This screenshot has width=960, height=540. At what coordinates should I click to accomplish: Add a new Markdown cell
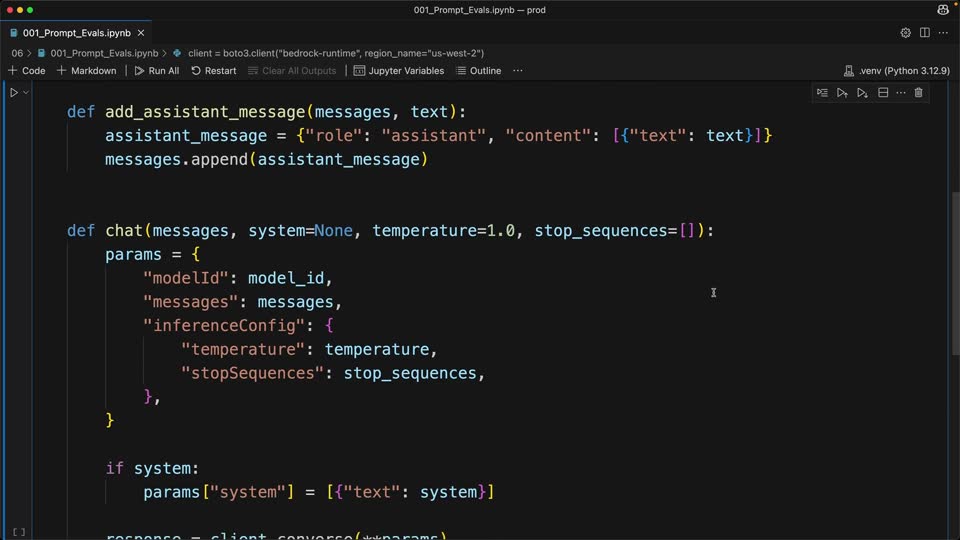point(86,71)
